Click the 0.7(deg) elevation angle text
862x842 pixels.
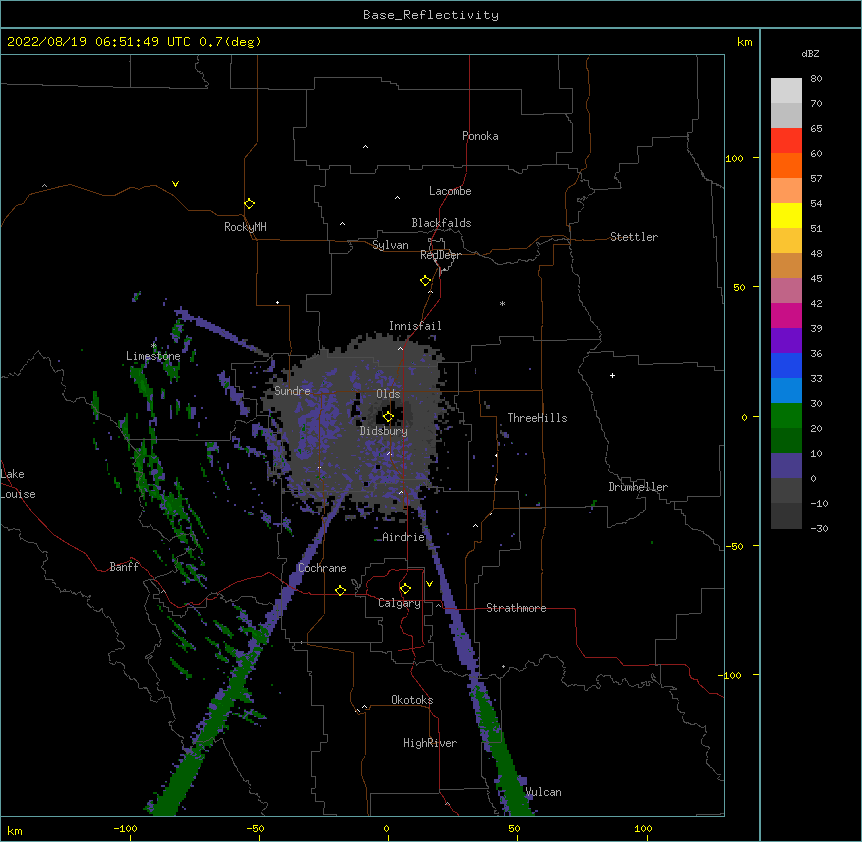(230, 42)
